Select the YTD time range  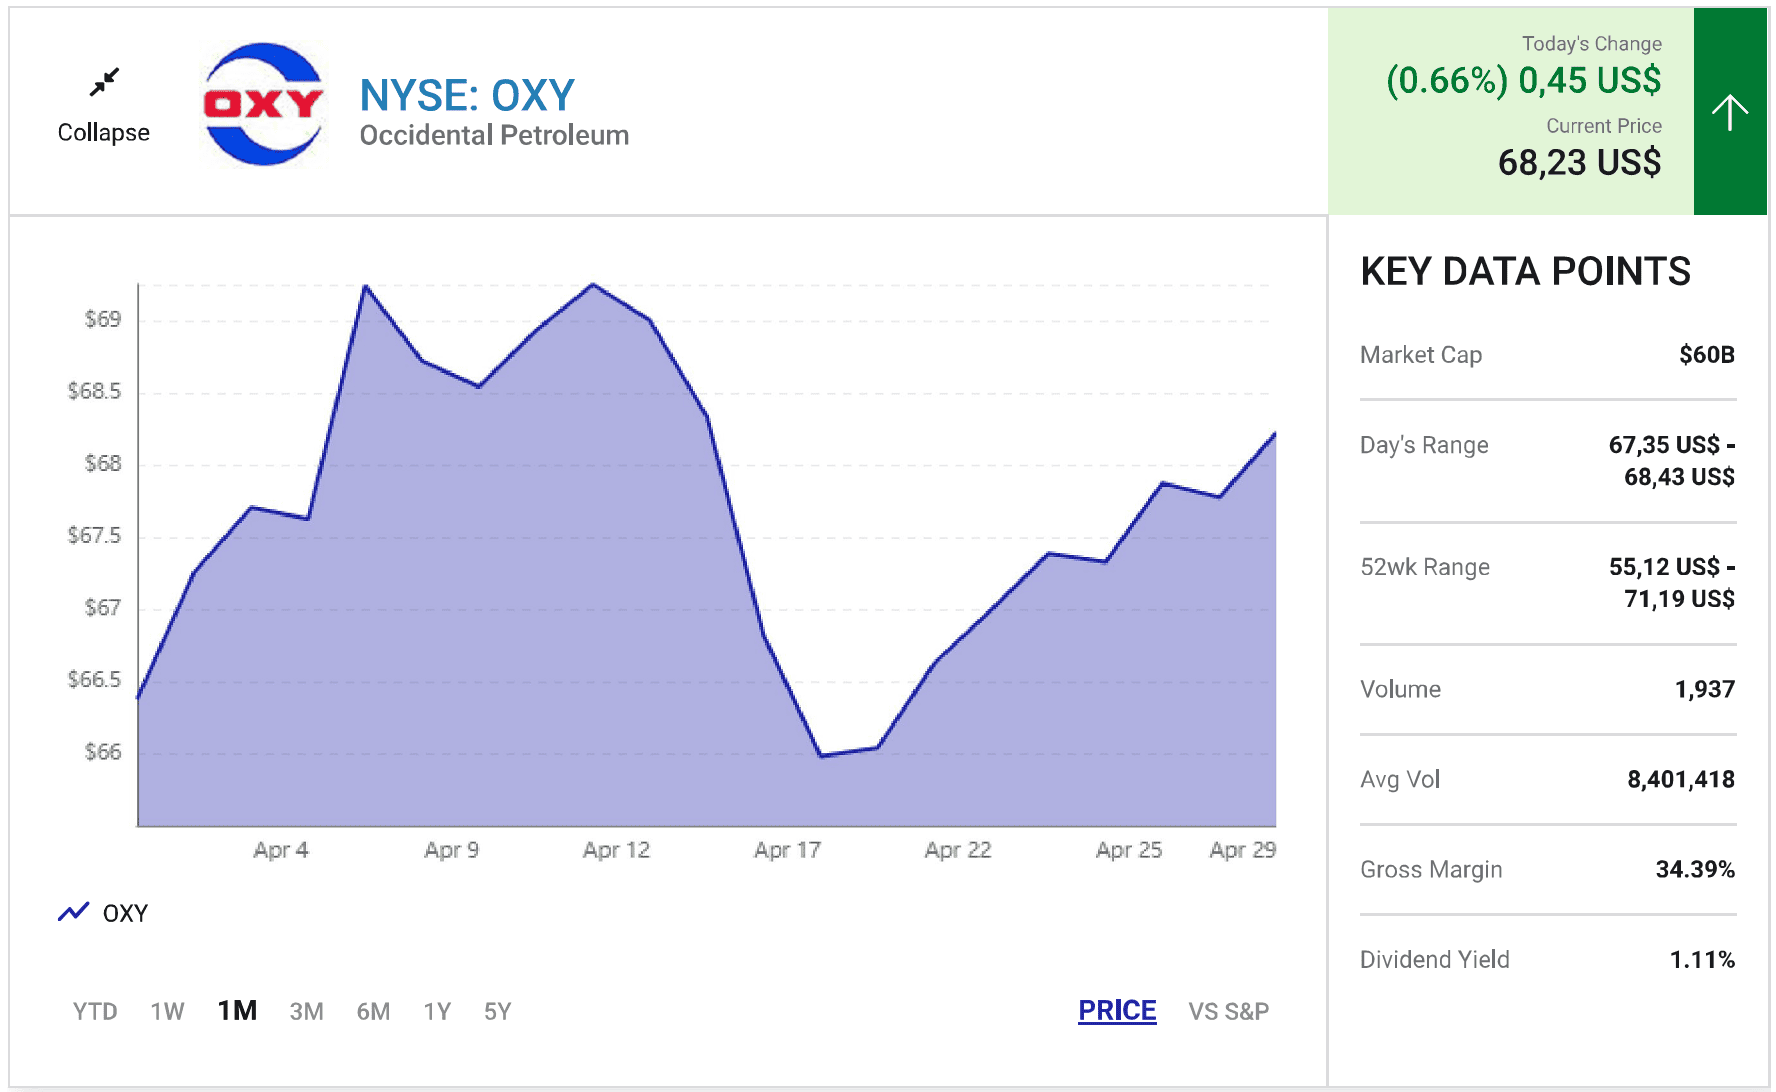point(95,1011)
